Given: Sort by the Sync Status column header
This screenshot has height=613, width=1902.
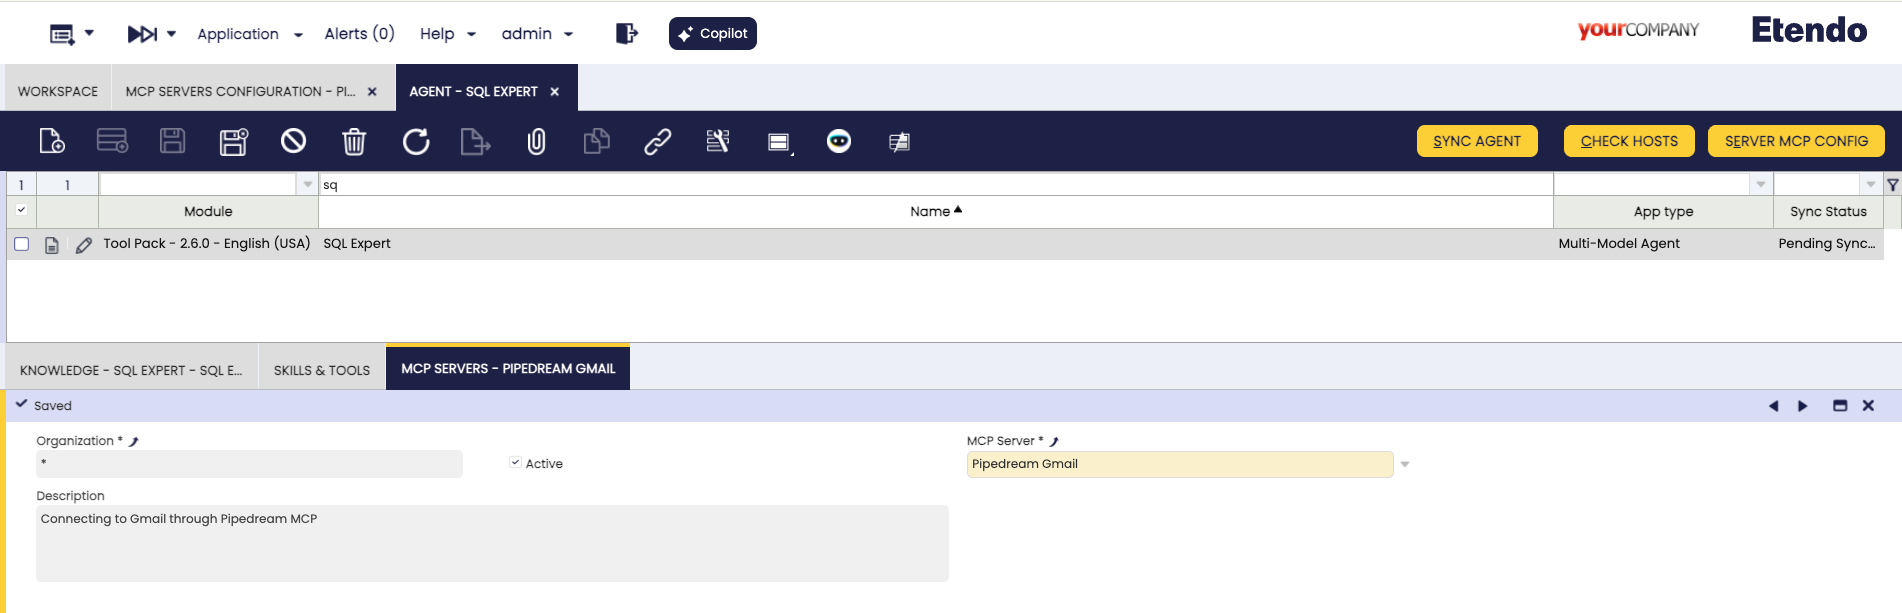Looking at the screenshot, I should [x=1828, y=211].
